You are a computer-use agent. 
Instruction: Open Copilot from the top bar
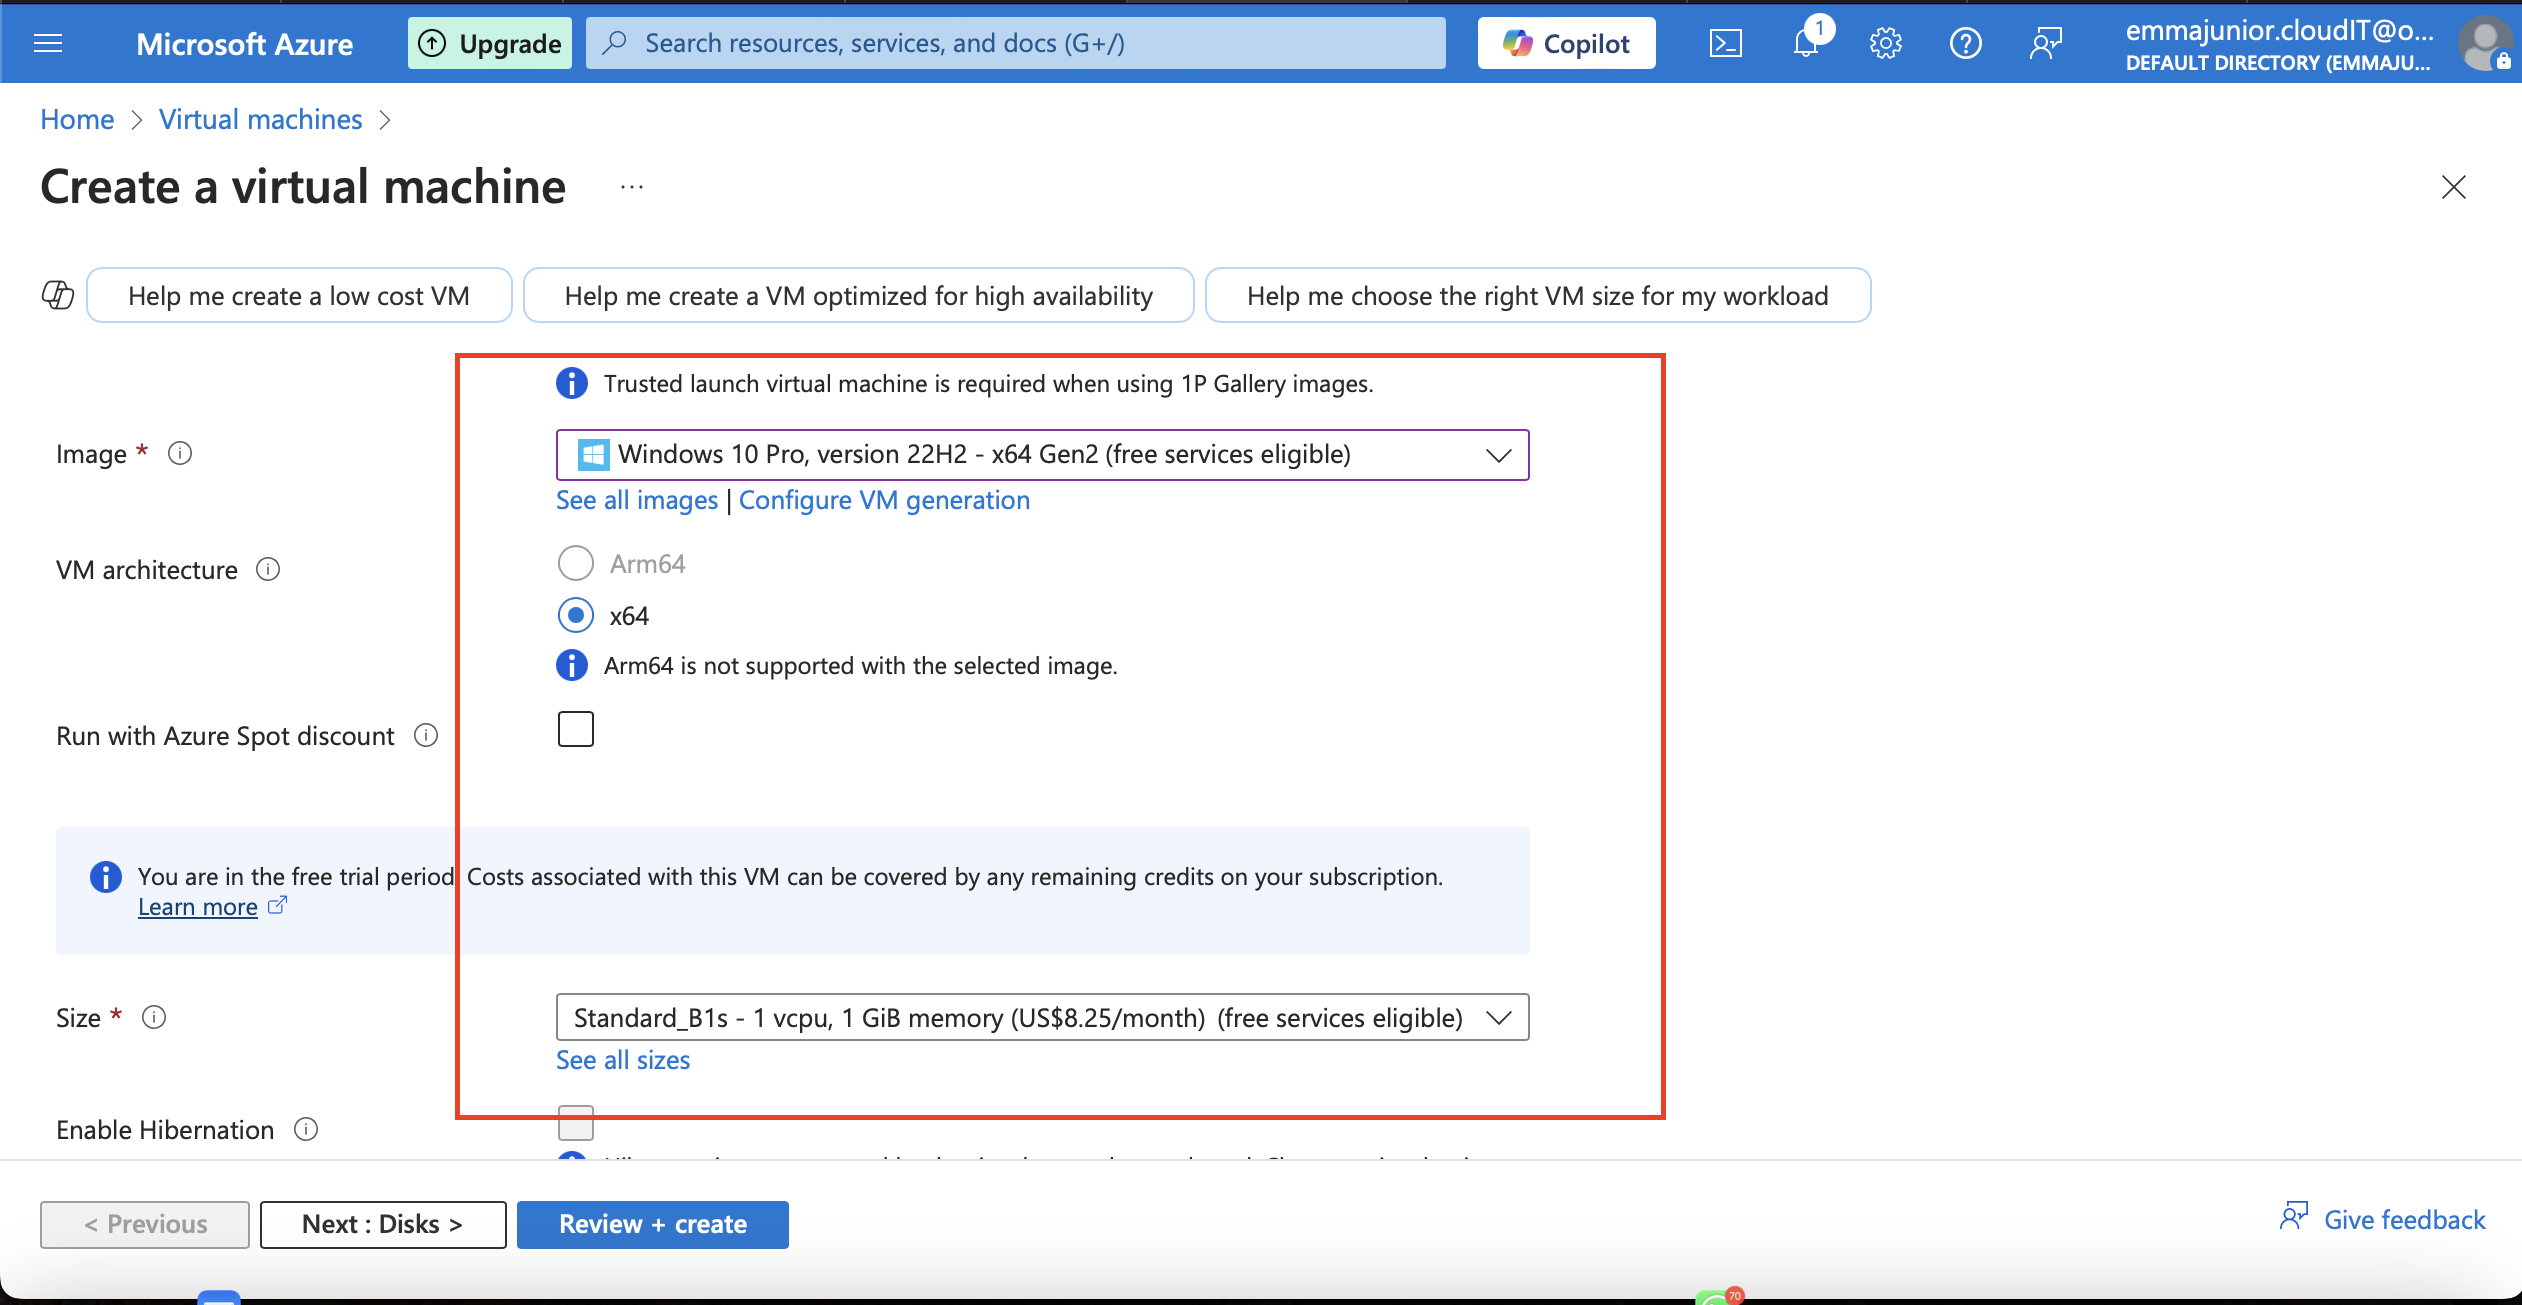point(1566,43)
